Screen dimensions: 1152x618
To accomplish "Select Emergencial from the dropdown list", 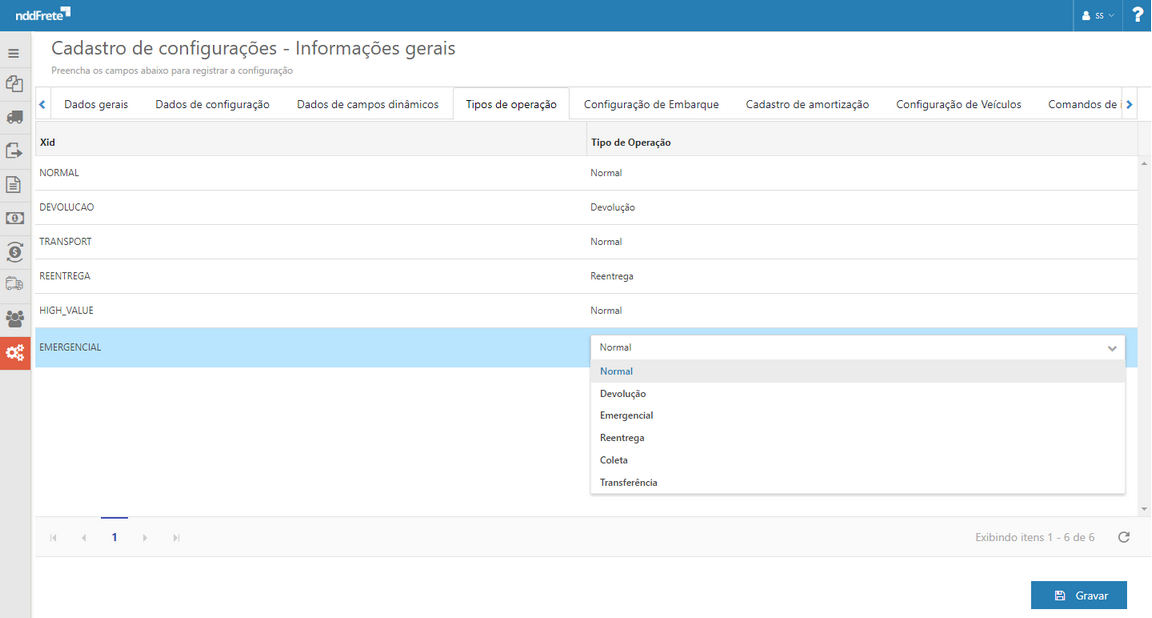I will point(627,415).
